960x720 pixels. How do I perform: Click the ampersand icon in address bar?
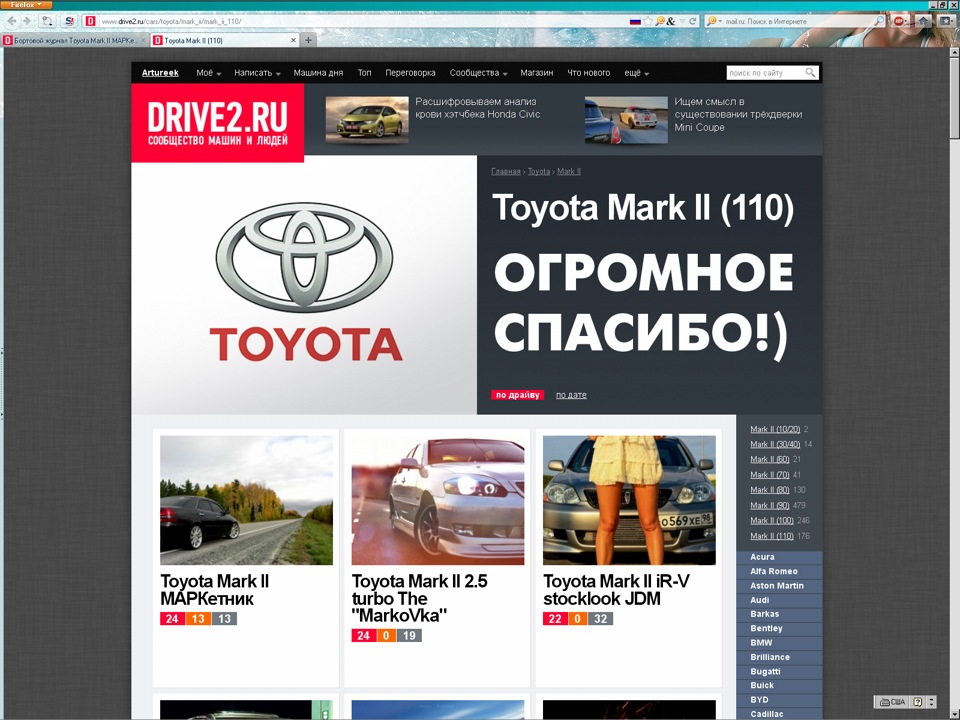671,21
